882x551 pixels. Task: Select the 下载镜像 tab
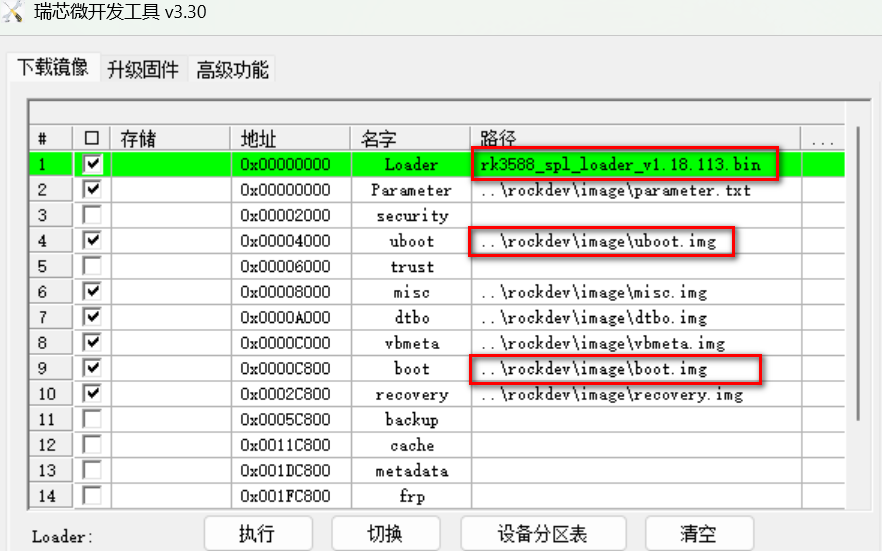[52, 67]
